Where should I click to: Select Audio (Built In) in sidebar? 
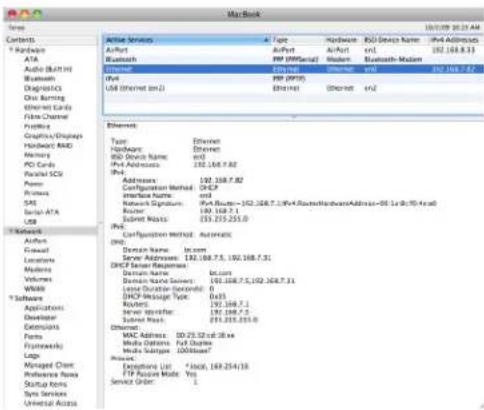pos(48,69)
